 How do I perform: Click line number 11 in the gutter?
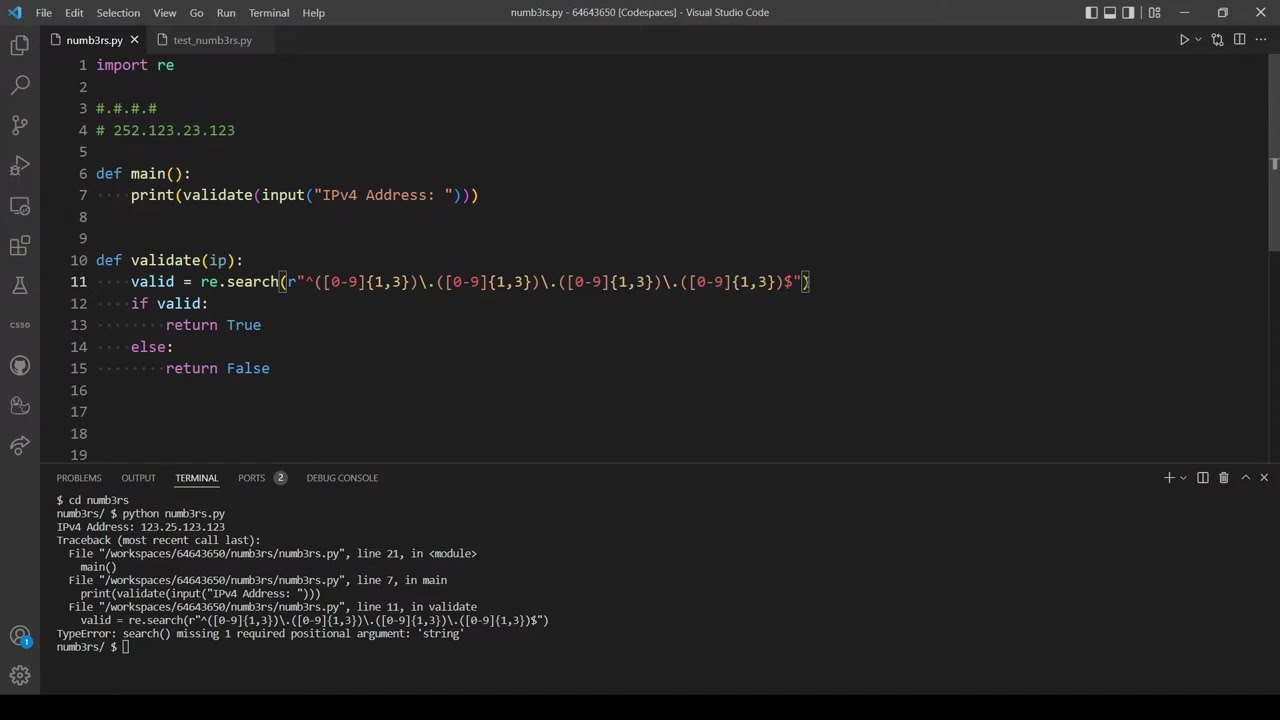coord(79,282)
